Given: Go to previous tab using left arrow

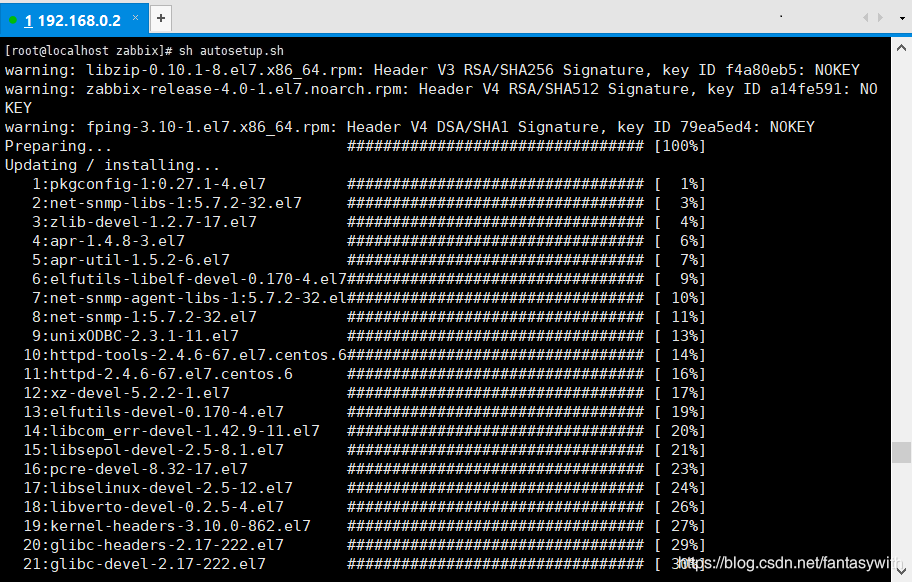Looking at the screenshot, I should click(x=865, y=18).
